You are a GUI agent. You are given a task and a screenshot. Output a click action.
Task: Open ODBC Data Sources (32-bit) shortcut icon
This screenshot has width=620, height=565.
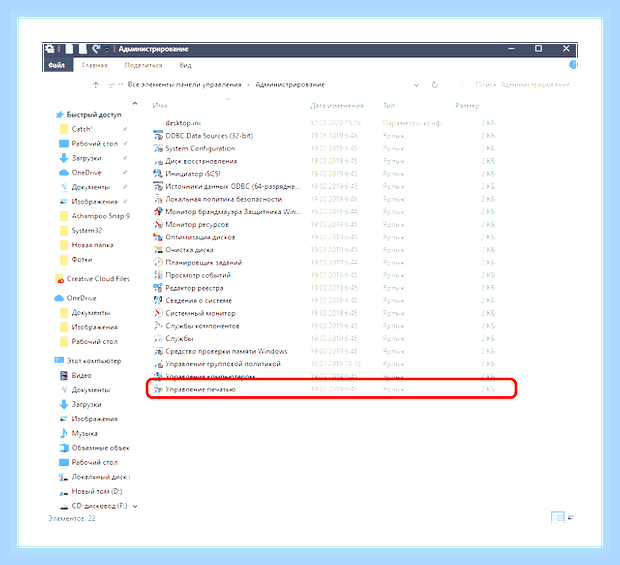(x=158, y=136)
